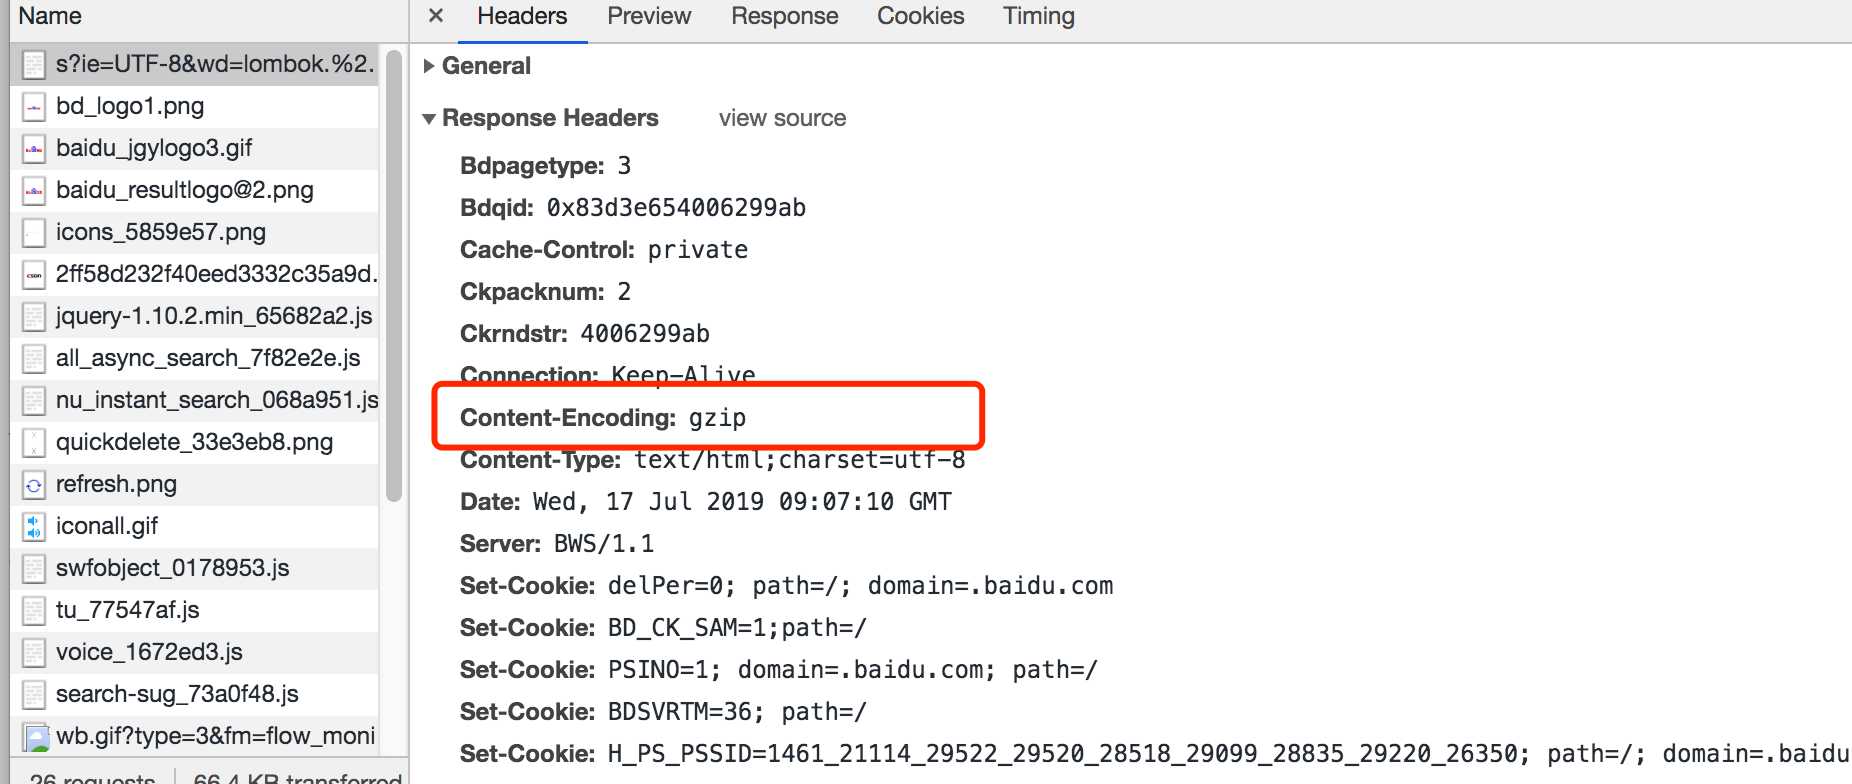Select search-sug_73a0f48.js request
Viewport: 1852px width, 784px height.
point(194,694)
